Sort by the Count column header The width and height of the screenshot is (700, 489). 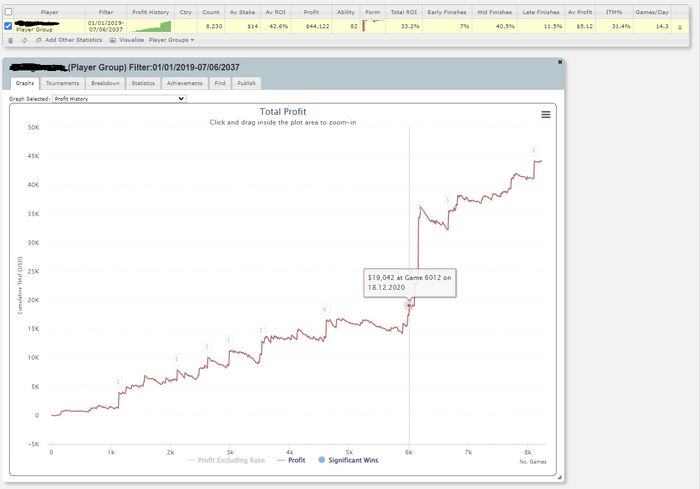point(211,12)
